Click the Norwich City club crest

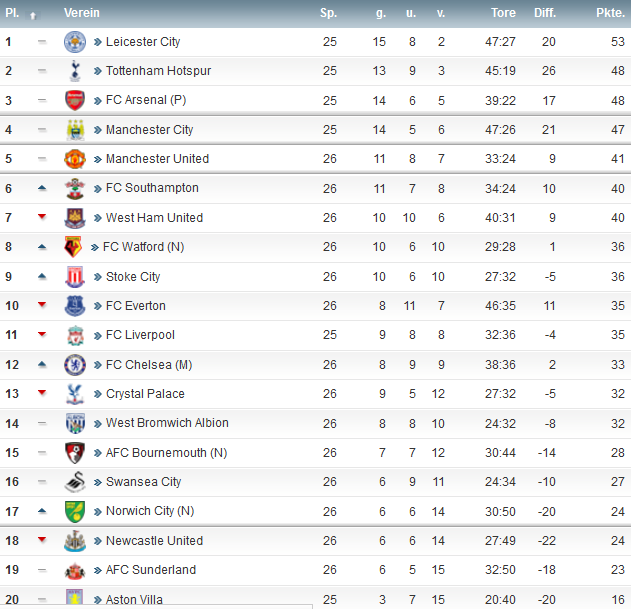point(75,511)
